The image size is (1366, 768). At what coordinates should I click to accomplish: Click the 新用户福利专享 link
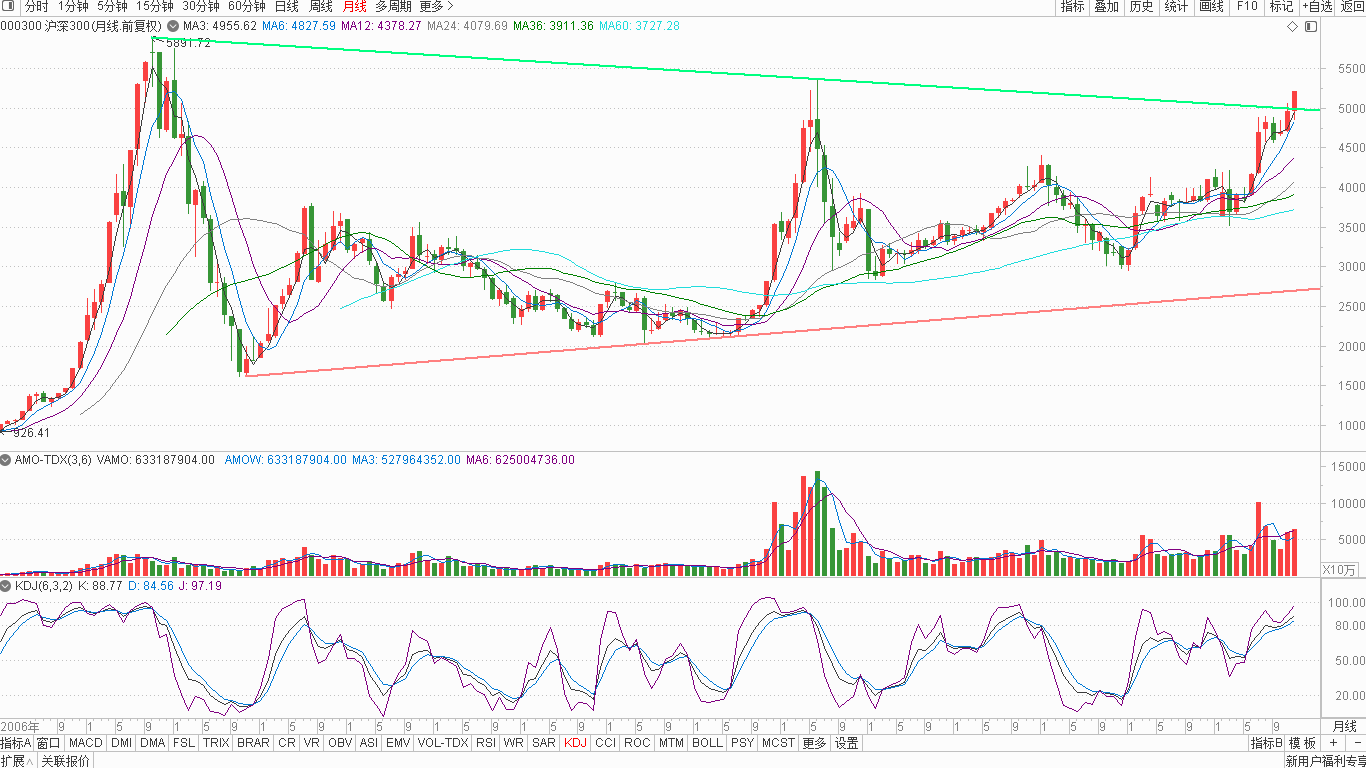1325,761
